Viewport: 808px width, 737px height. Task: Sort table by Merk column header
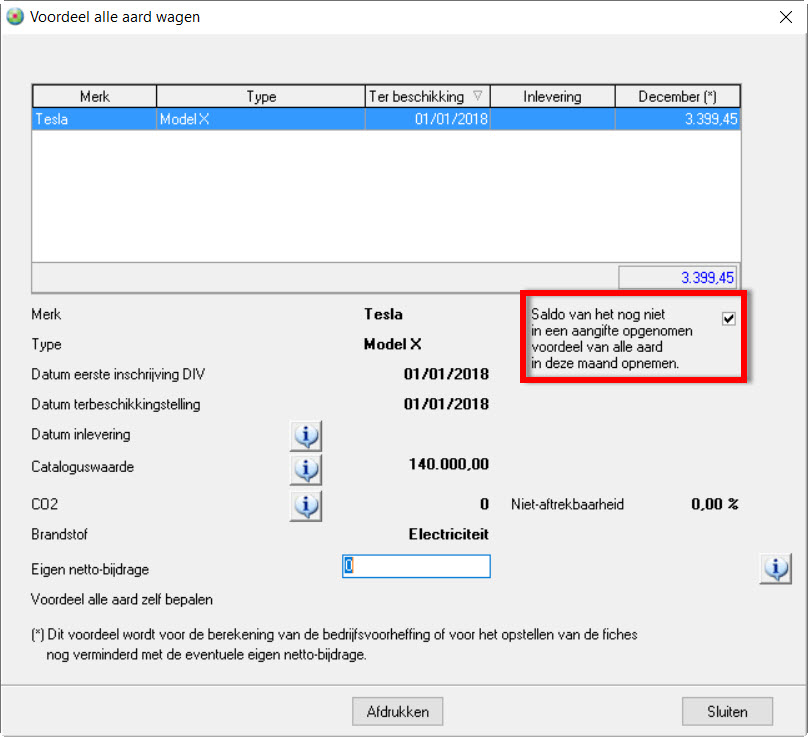click(94, 96)
